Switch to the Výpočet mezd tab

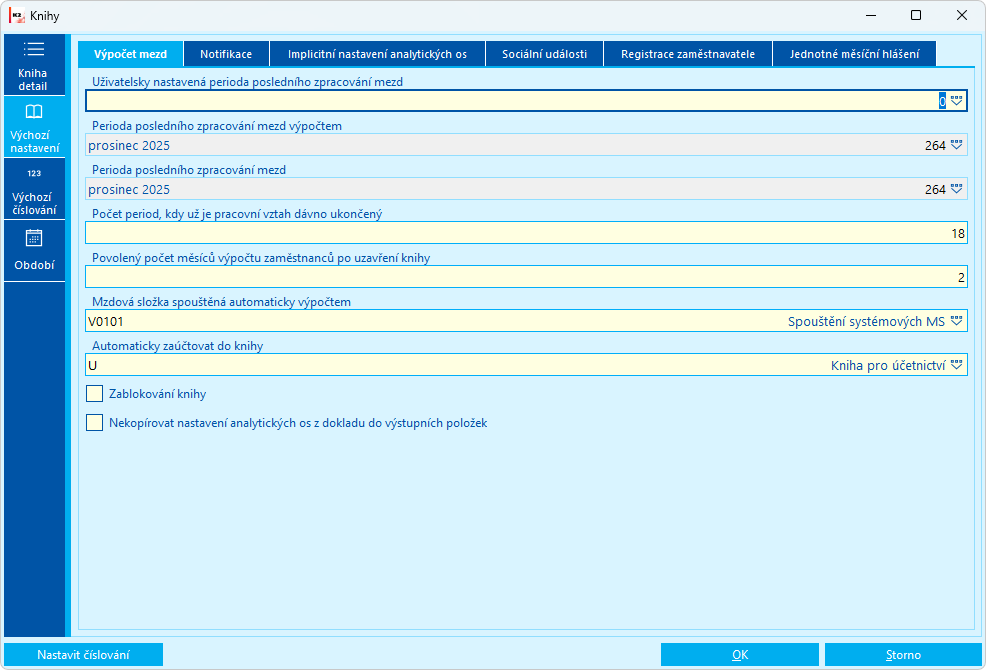(130, 54)
